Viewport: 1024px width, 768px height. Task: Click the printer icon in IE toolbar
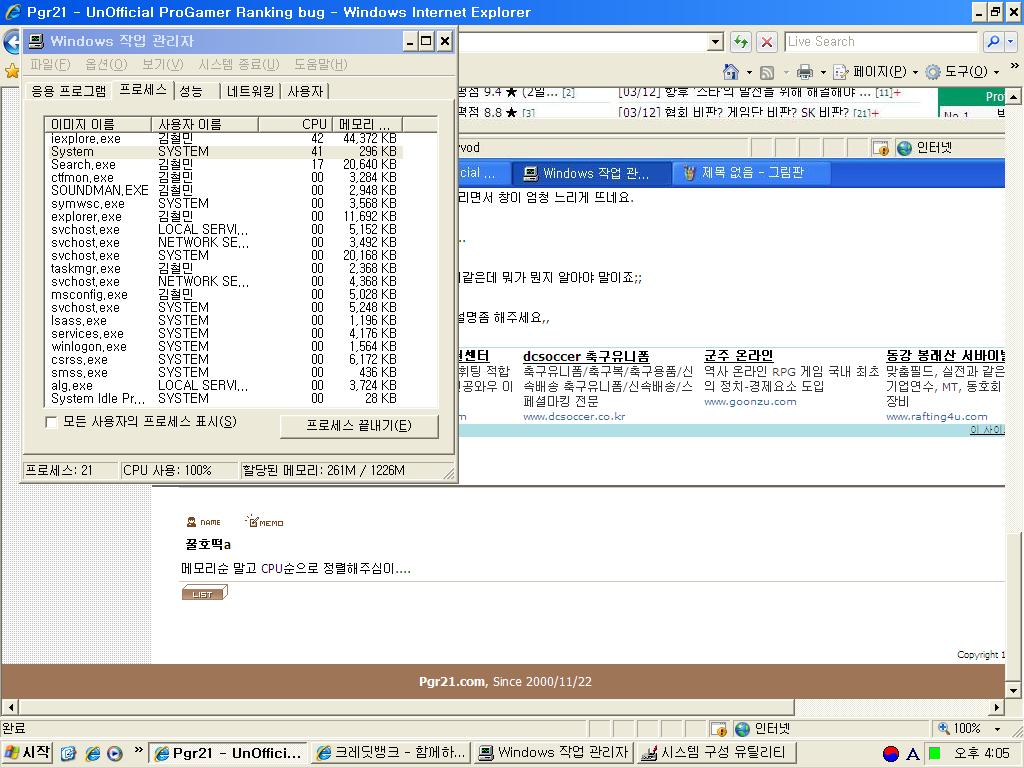805,71
